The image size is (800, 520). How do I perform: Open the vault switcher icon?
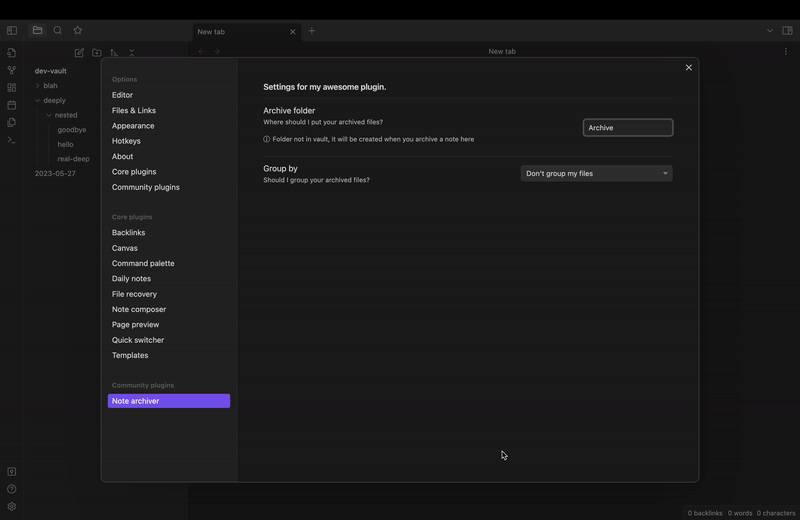(x=12, y=472)
